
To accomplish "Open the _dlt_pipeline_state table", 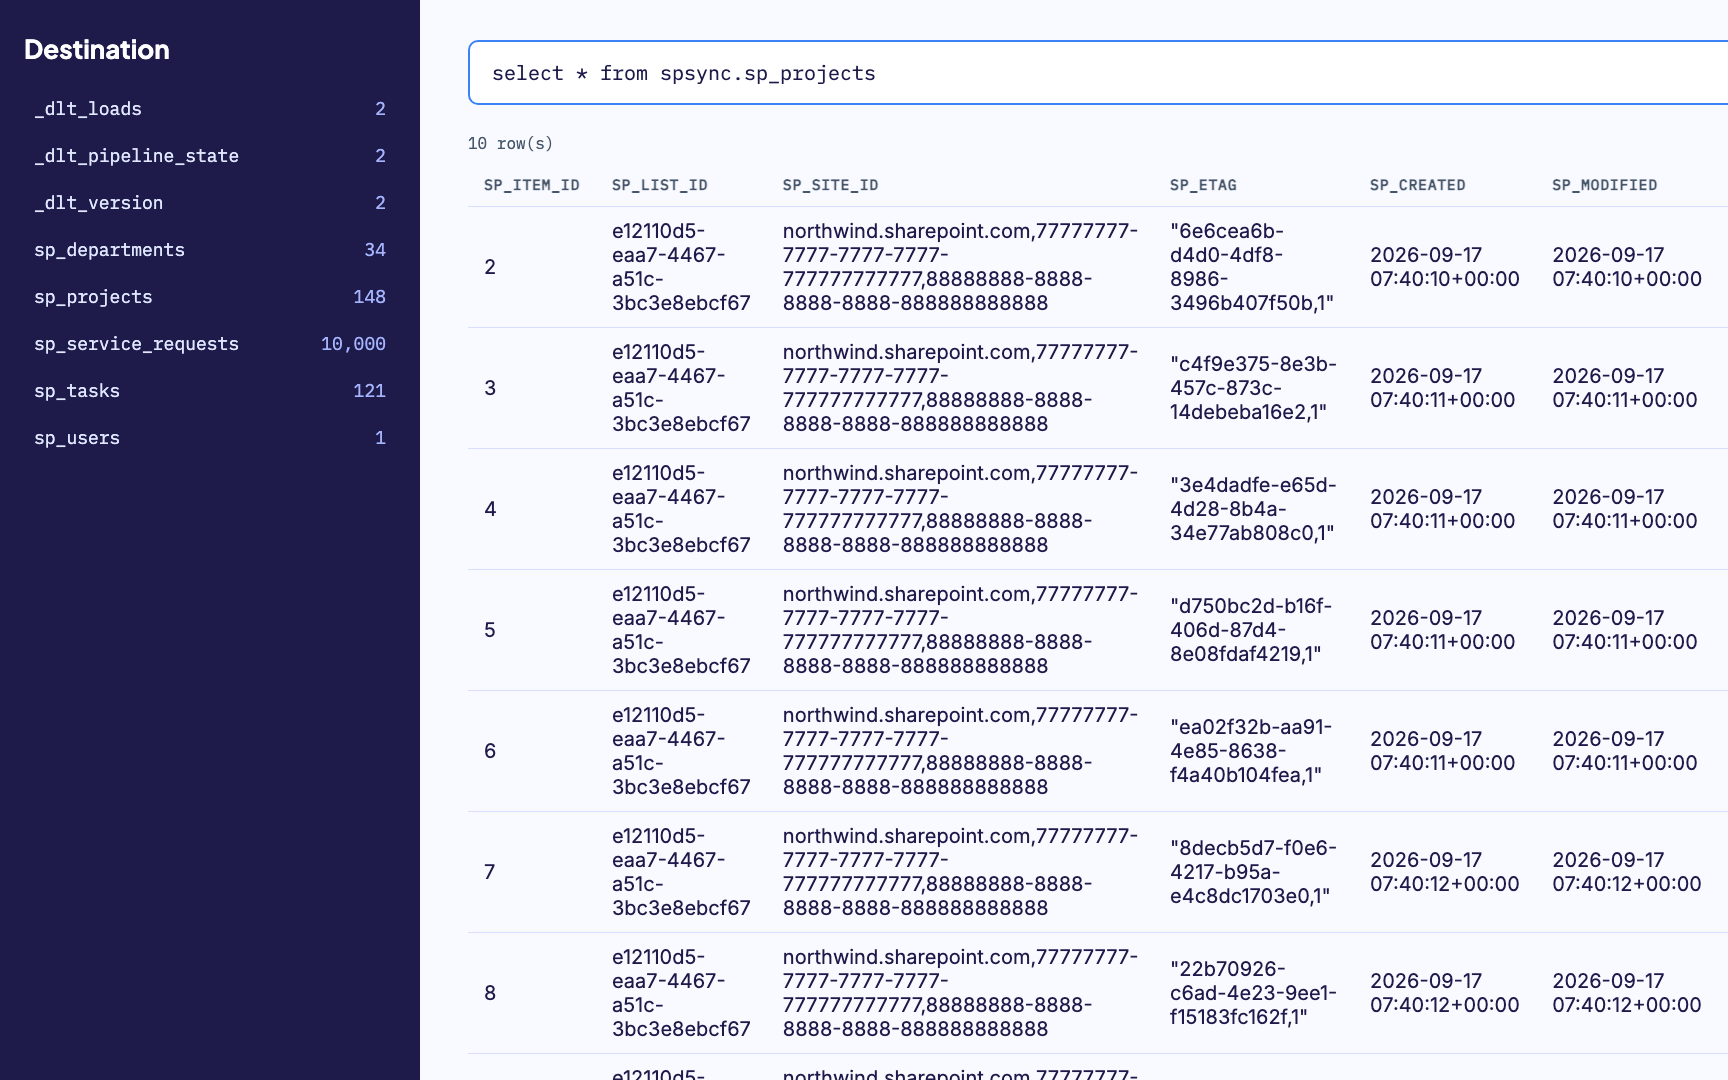I will (x=210, y=156).
